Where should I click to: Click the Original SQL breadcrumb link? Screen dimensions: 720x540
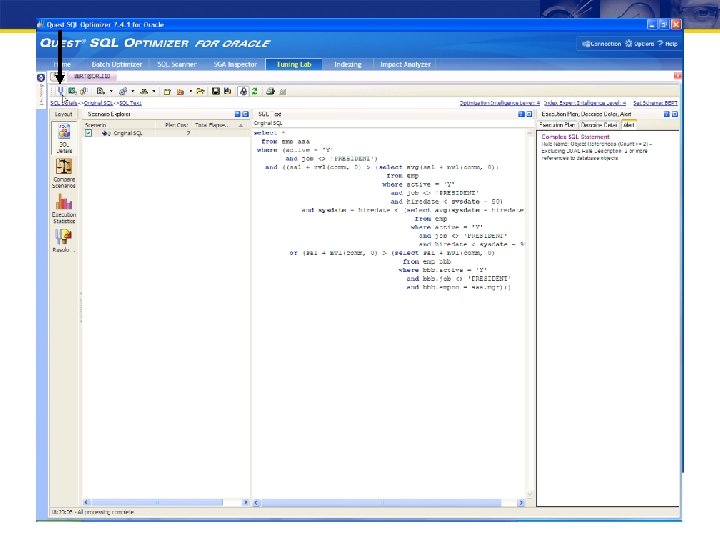point(98,103)
